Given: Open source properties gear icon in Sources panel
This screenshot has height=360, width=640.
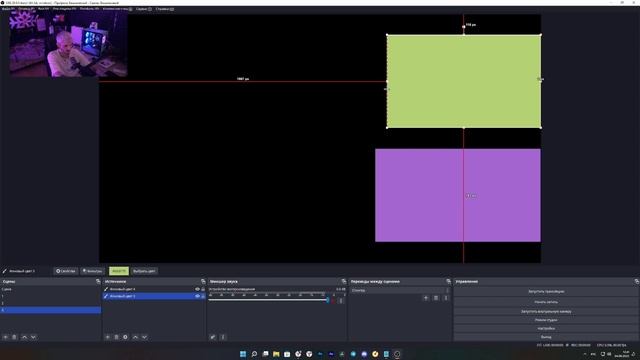Looking at the screenshot, I should [x=125, y=337].
